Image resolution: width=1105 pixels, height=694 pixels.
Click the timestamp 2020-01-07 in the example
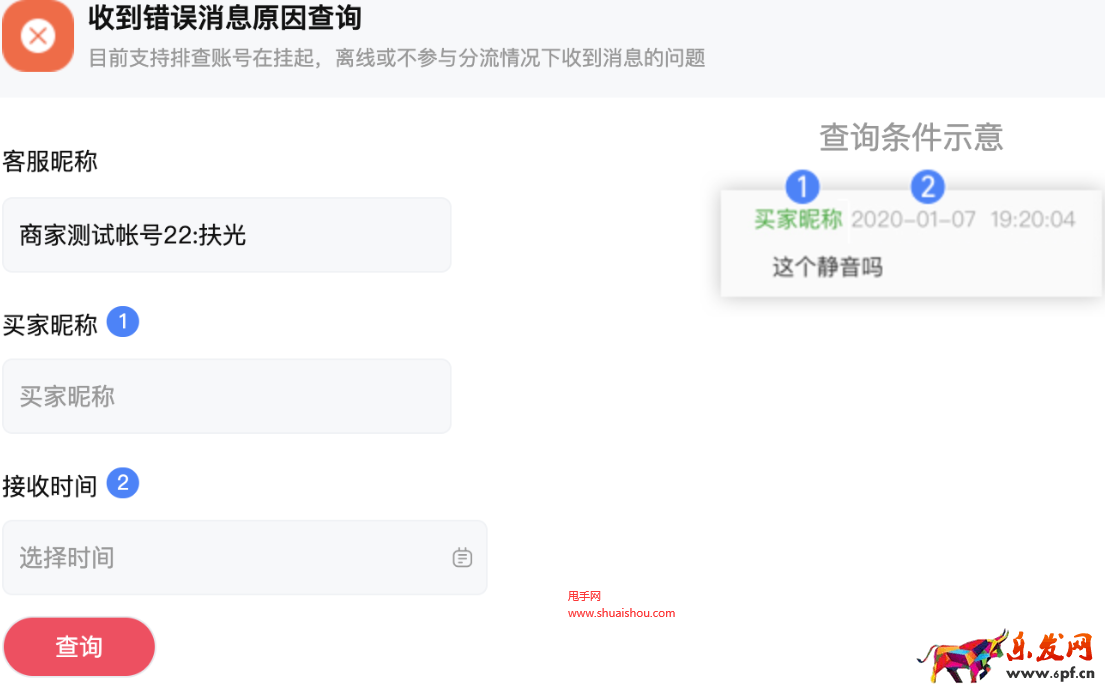pyautogui.click(x=913, y=219)
